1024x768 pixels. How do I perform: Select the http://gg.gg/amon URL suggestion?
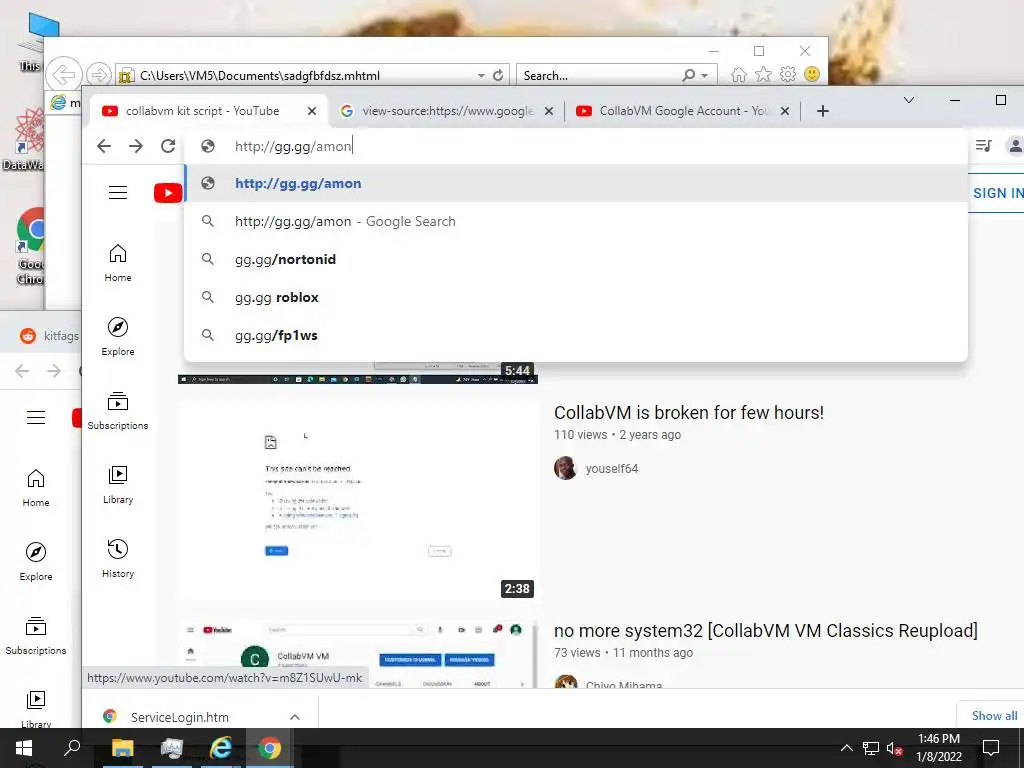click(x=576, y=184)
